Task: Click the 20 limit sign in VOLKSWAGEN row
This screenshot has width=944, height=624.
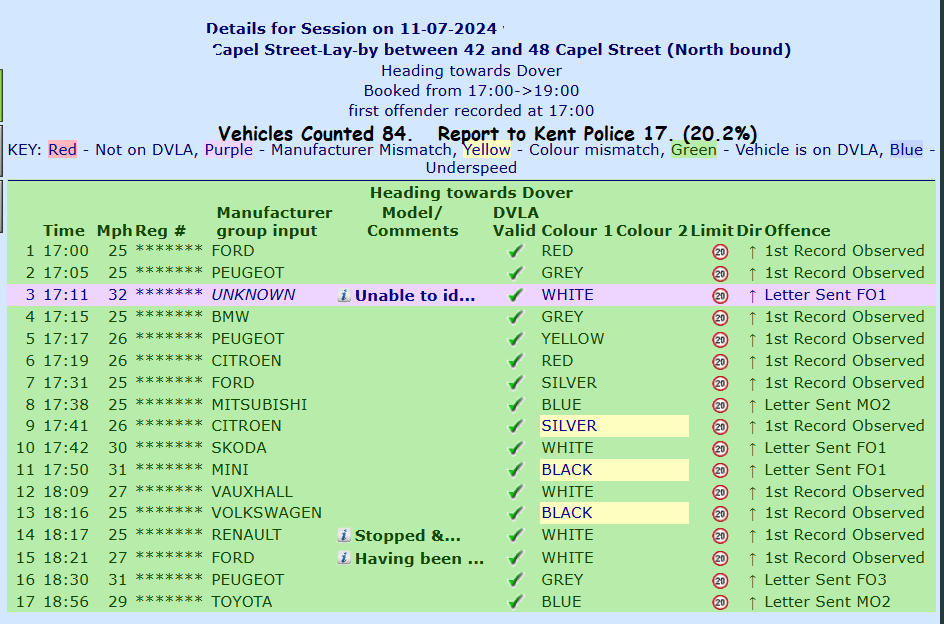Action: pos(720,514)
